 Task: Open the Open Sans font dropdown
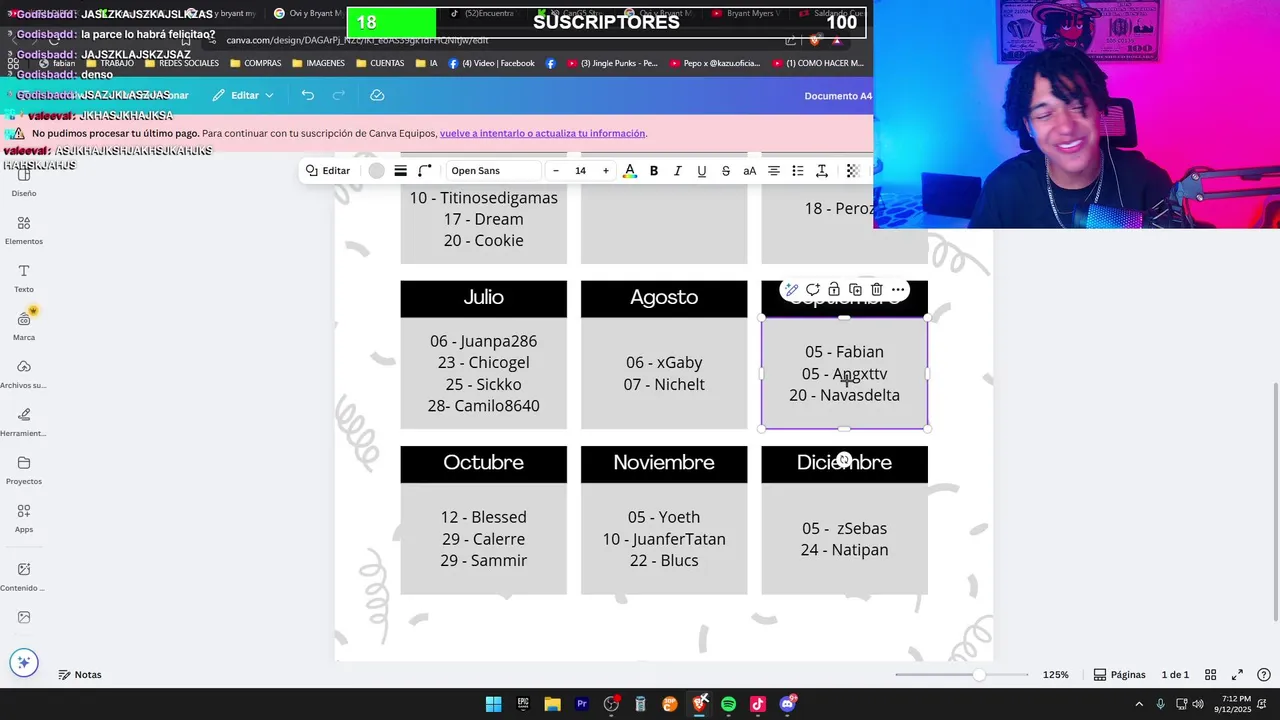coord(492,171)
